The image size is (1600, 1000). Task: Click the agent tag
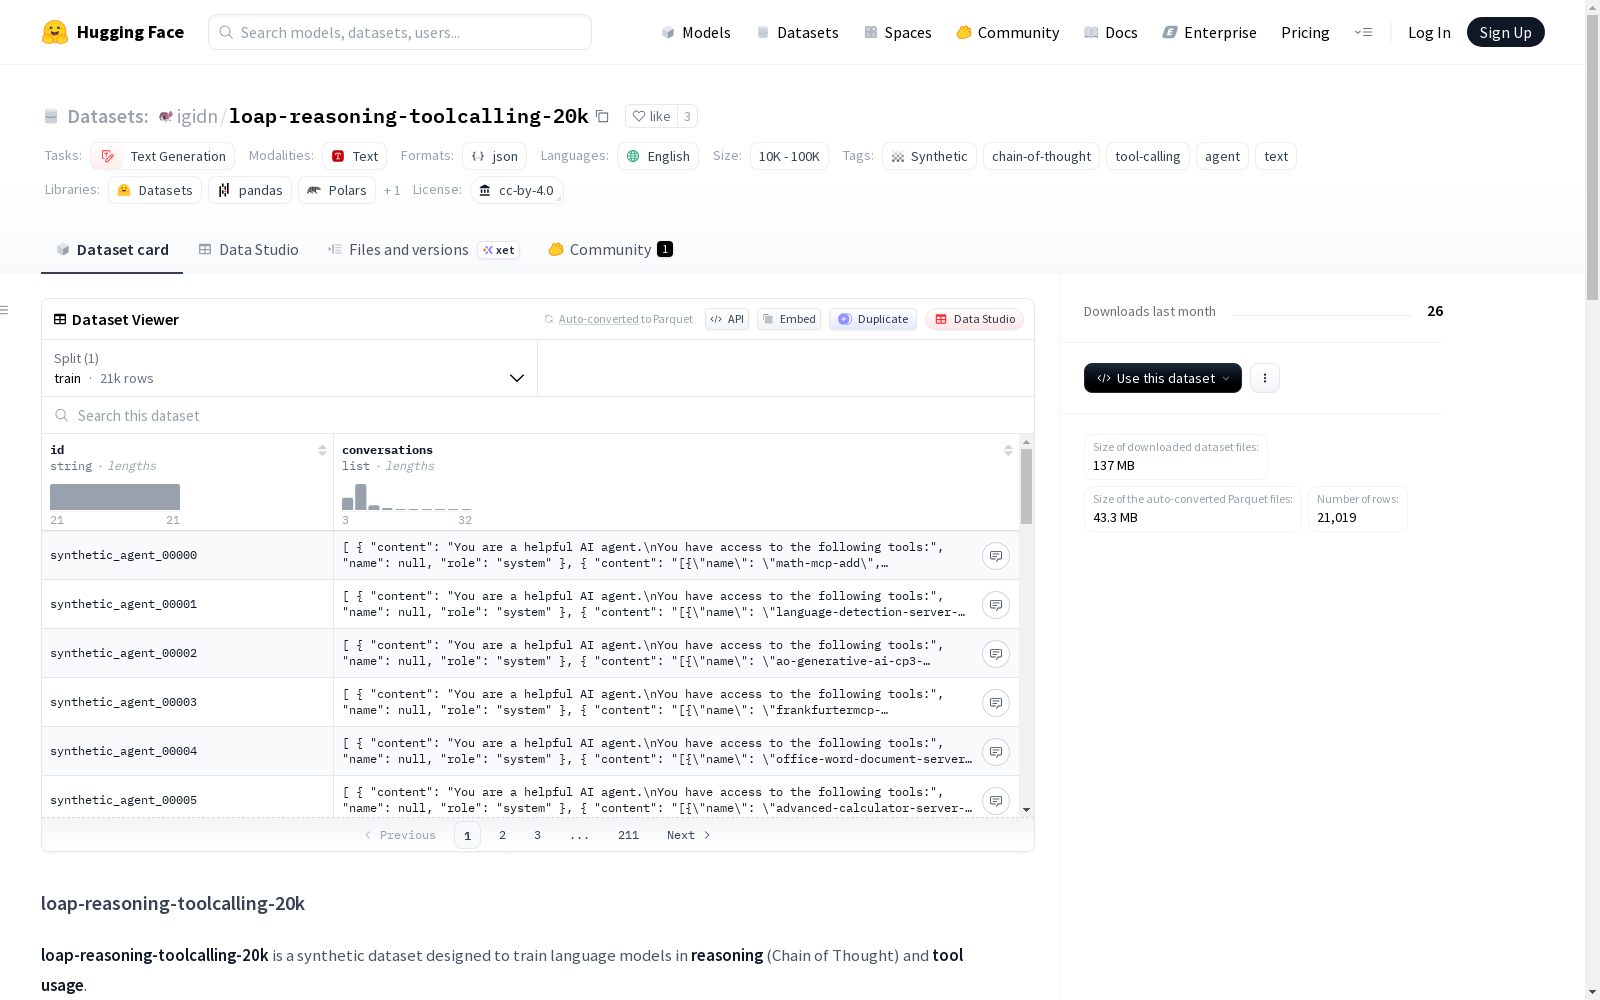[1222, 156]
